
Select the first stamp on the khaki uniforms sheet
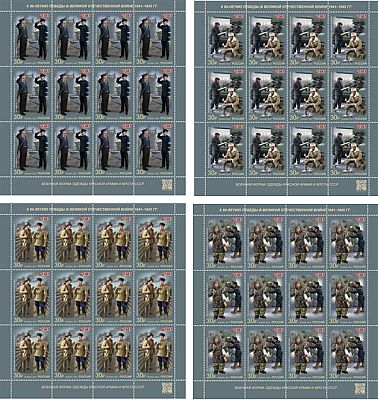click(33, 242)
